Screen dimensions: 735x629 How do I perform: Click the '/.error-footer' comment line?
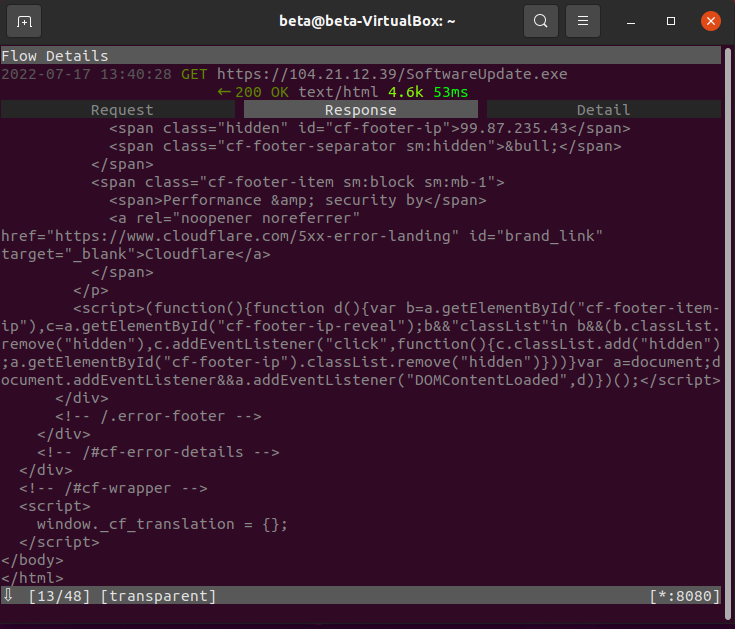(x=158, y=416)
